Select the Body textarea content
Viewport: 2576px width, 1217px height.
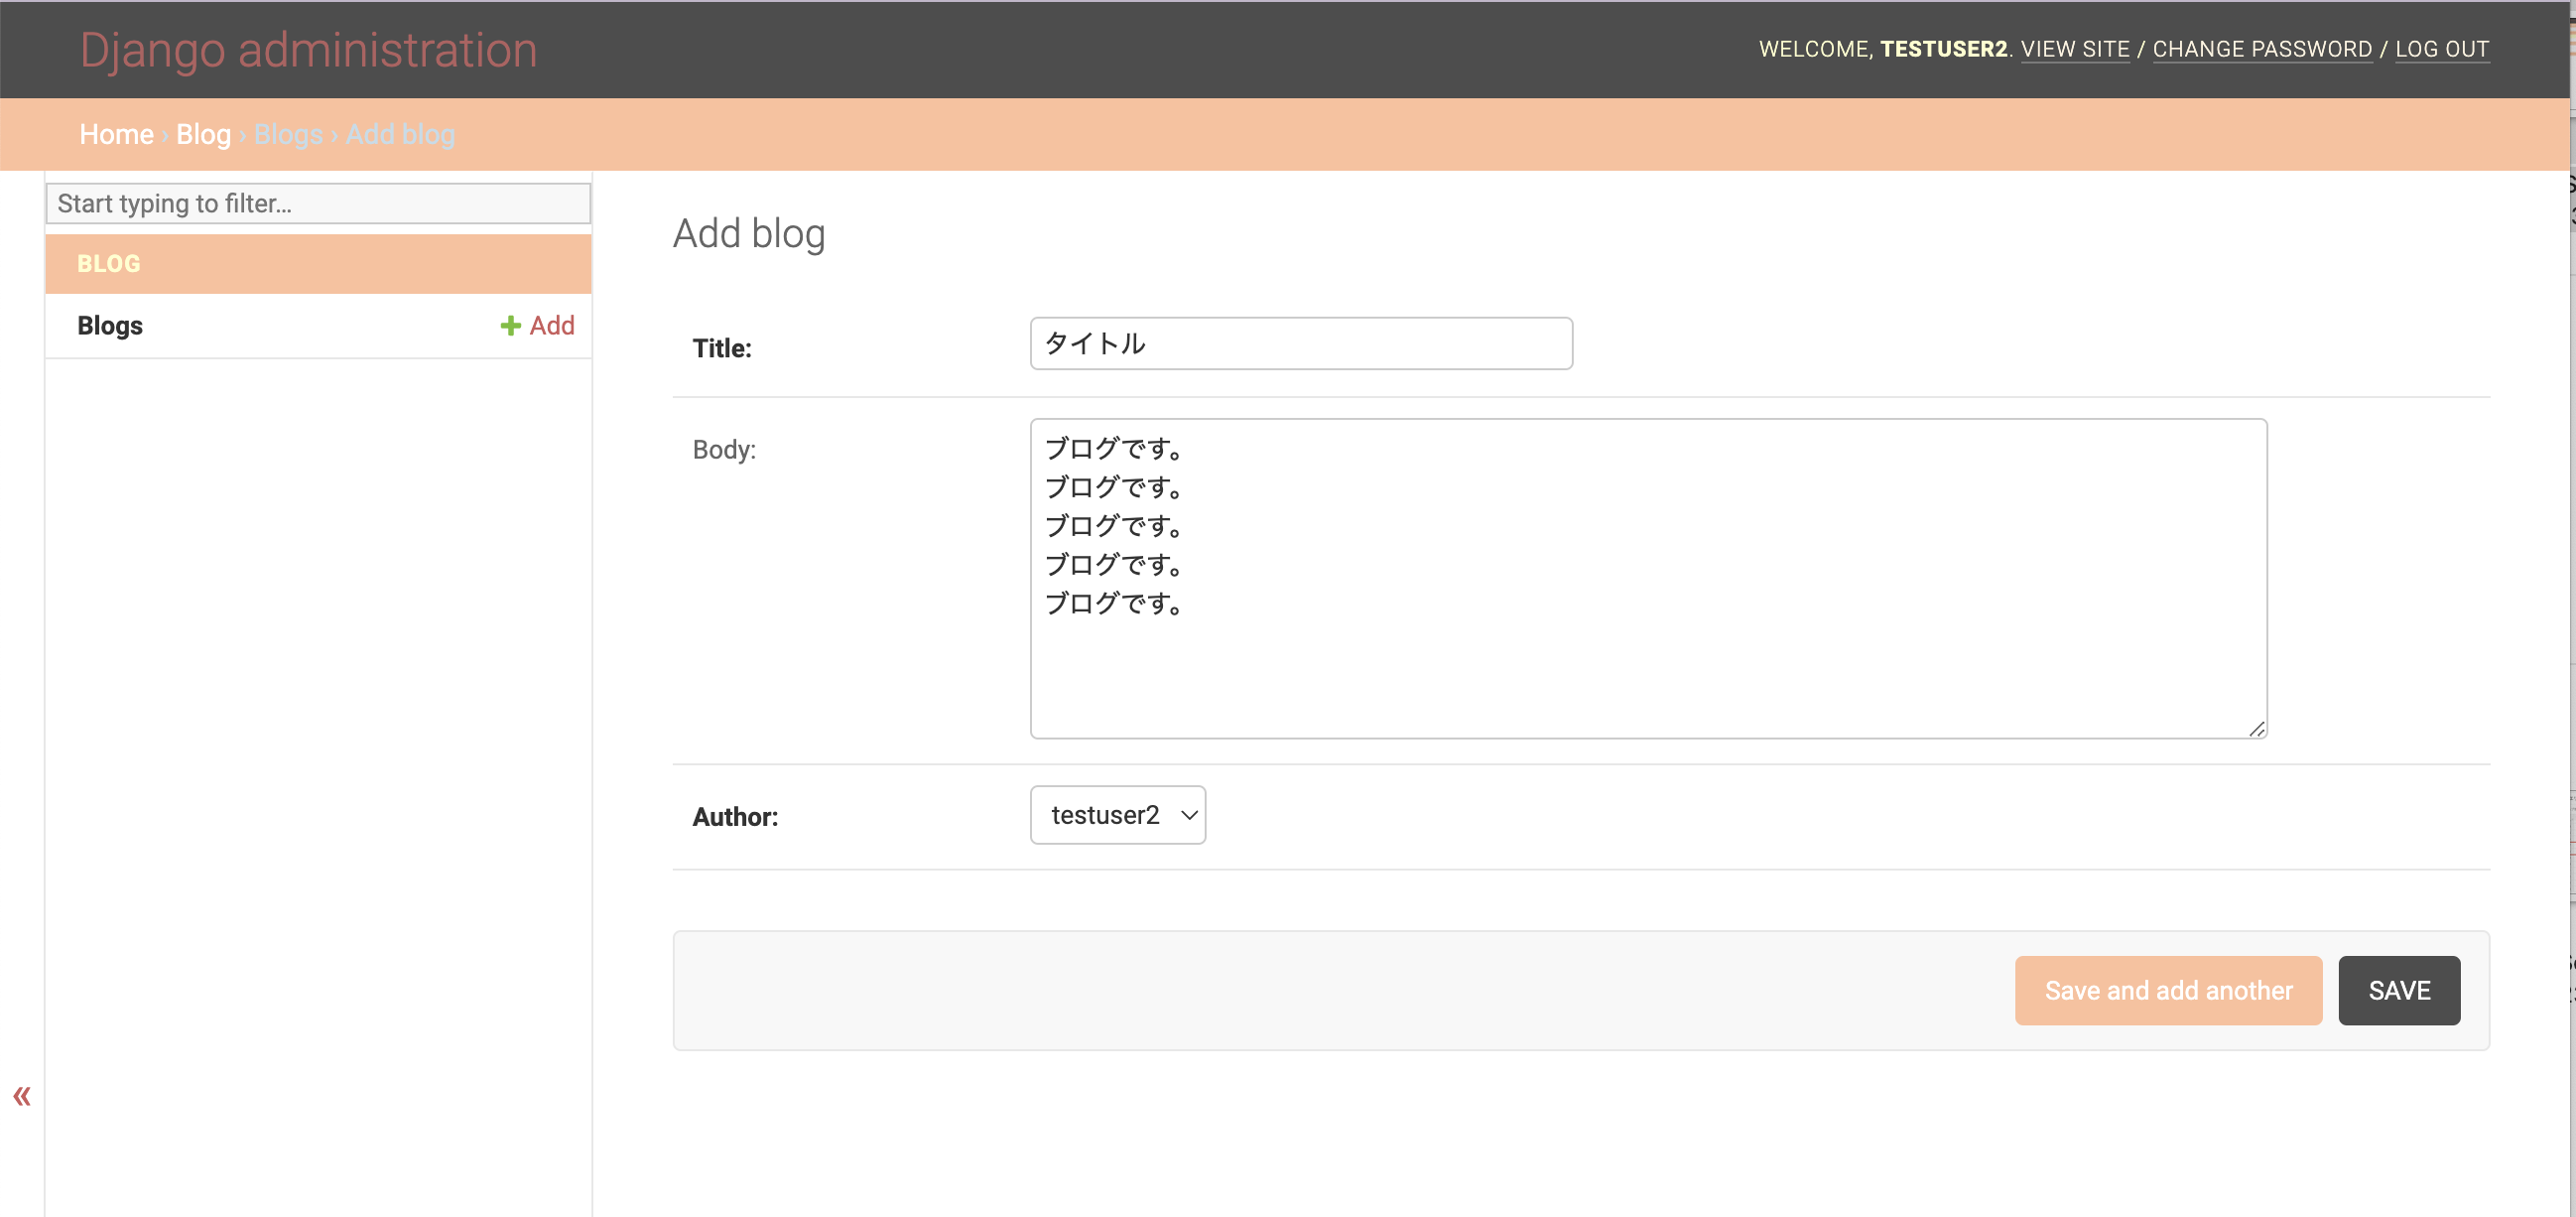(x=1648, y=578)
